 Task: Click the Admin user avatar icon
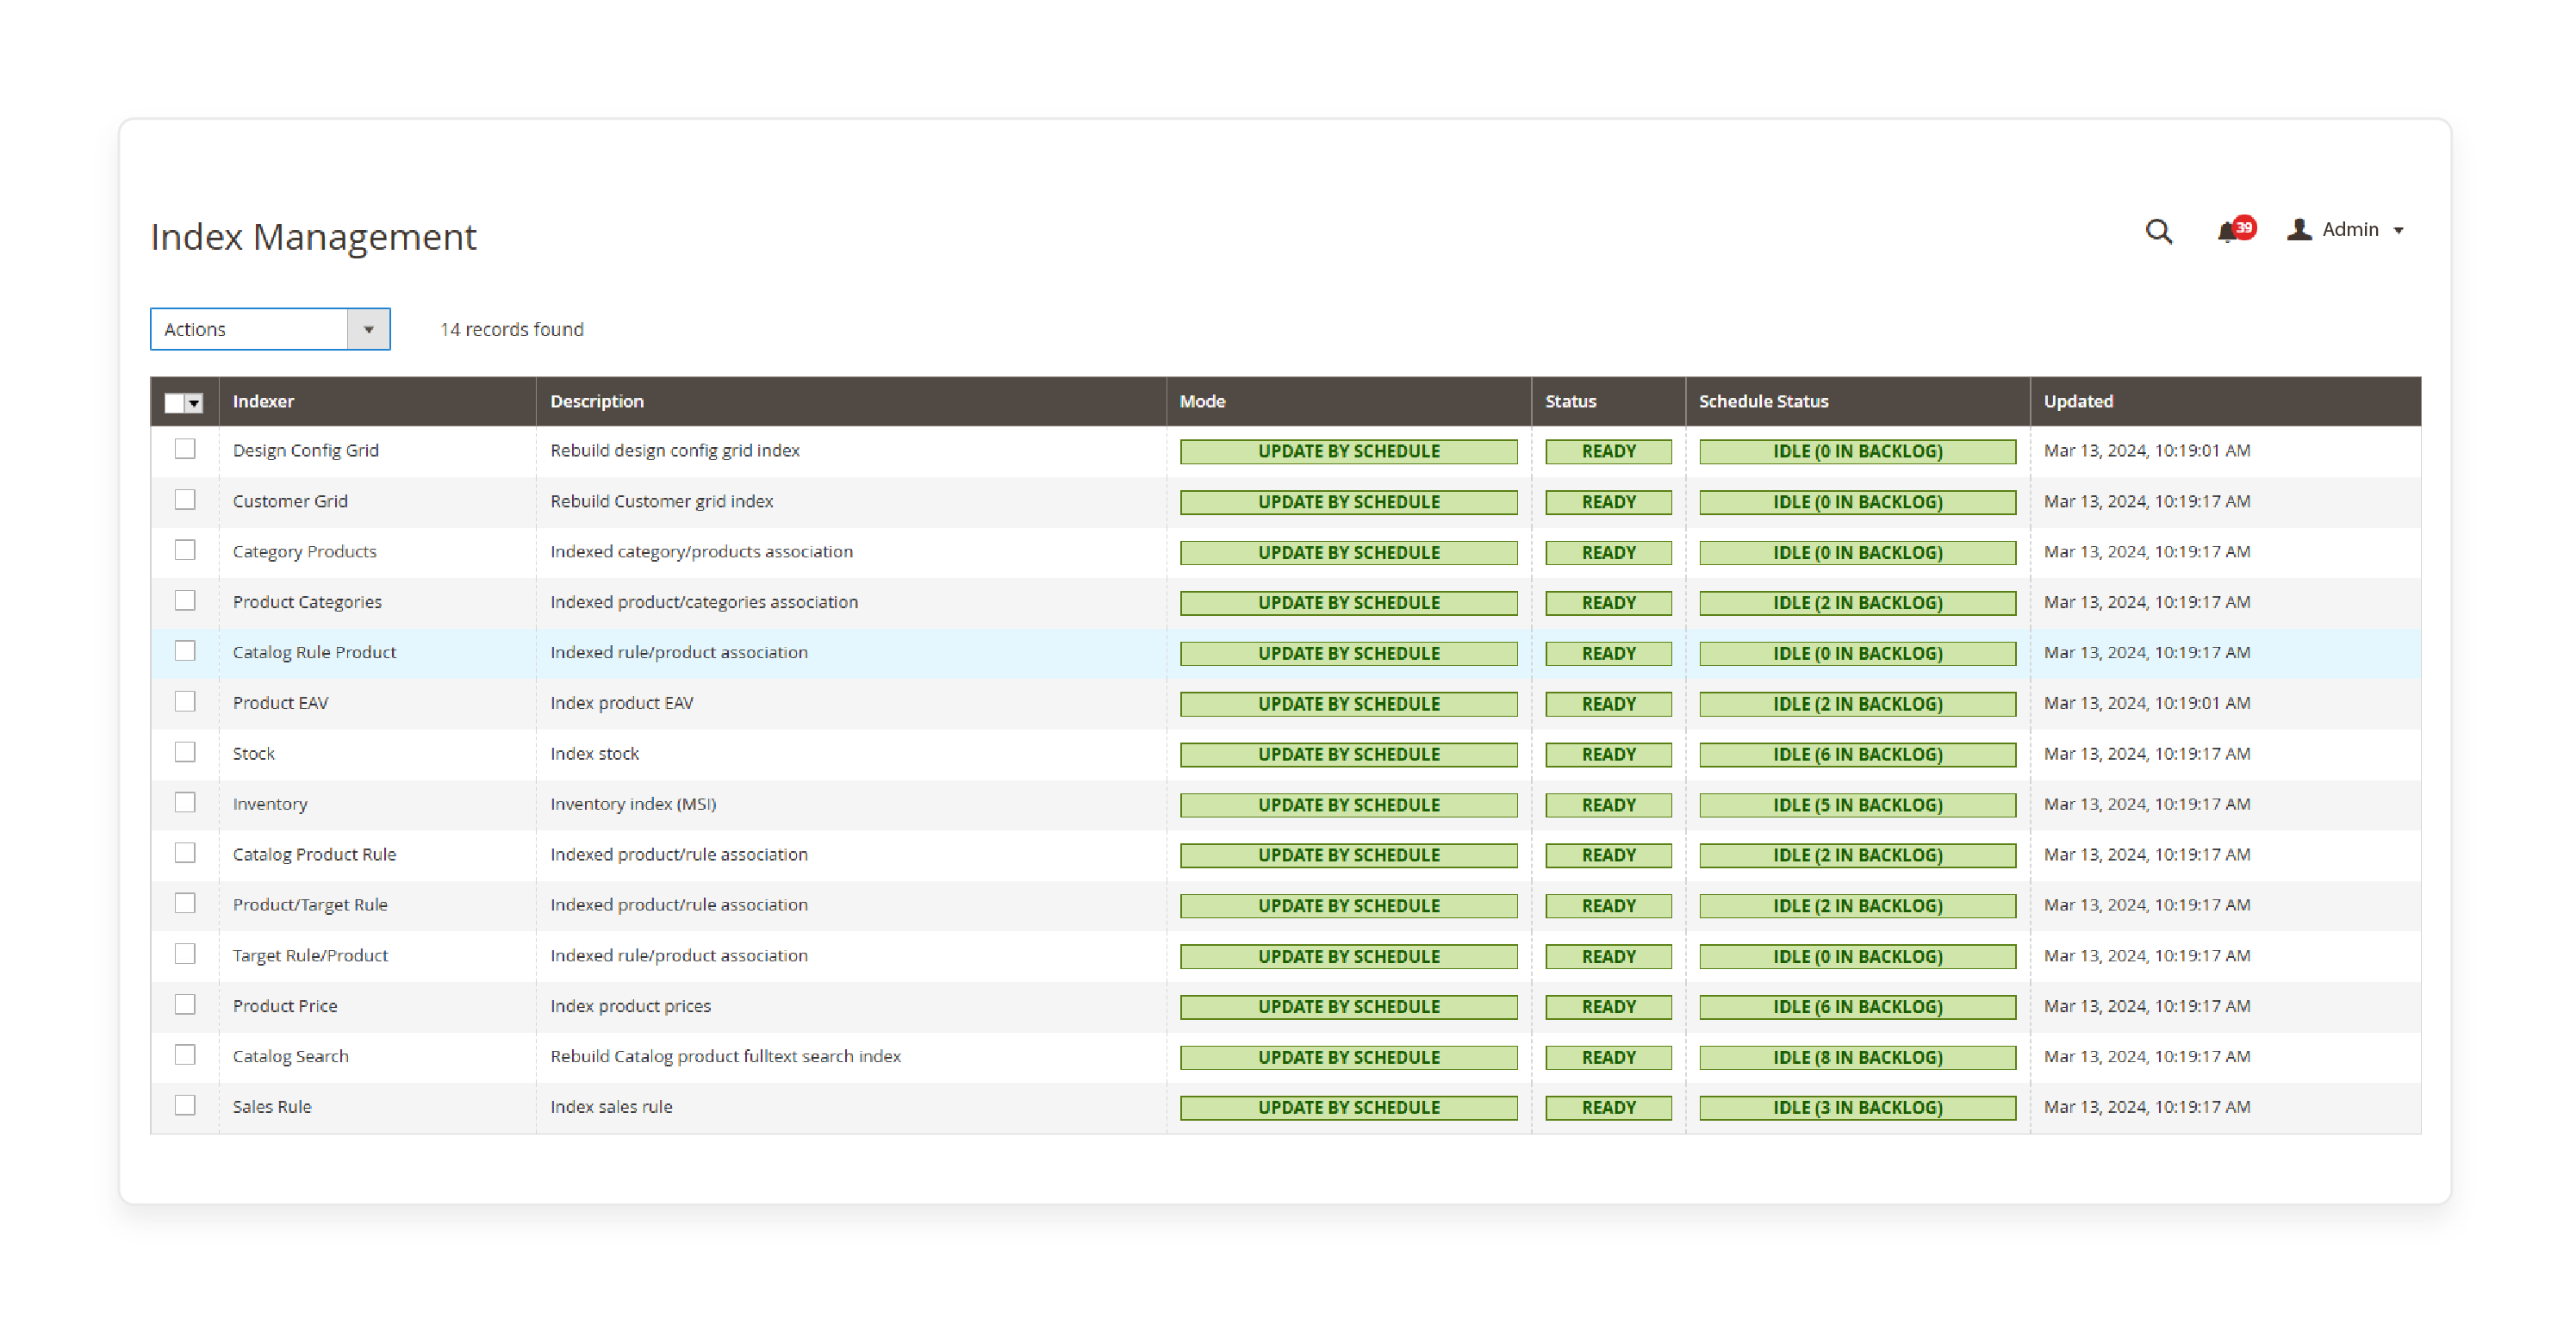[x=2299, y=230]
